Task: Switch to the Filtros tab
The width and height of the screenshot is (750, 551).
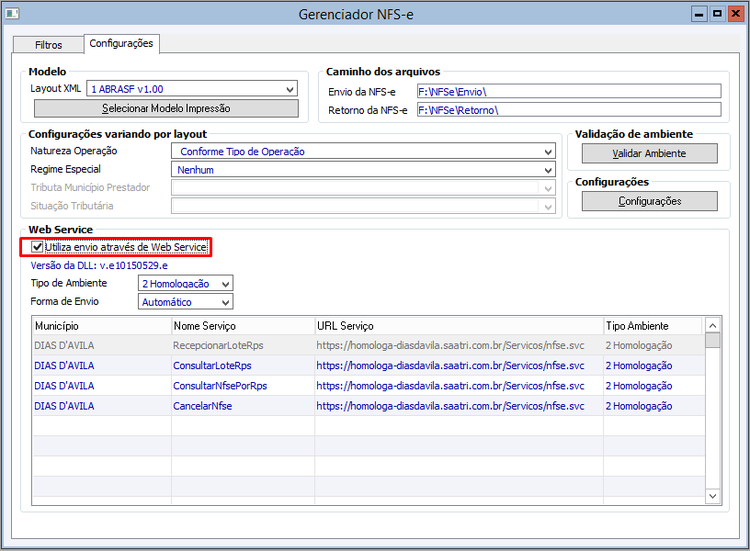Action: pos(48,45)
